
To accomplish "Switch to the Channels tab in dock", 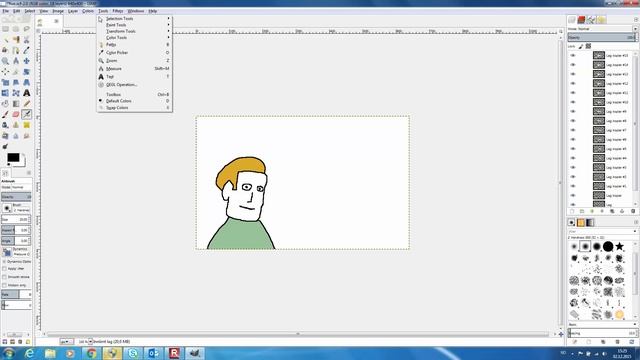I will click(582, 20).
